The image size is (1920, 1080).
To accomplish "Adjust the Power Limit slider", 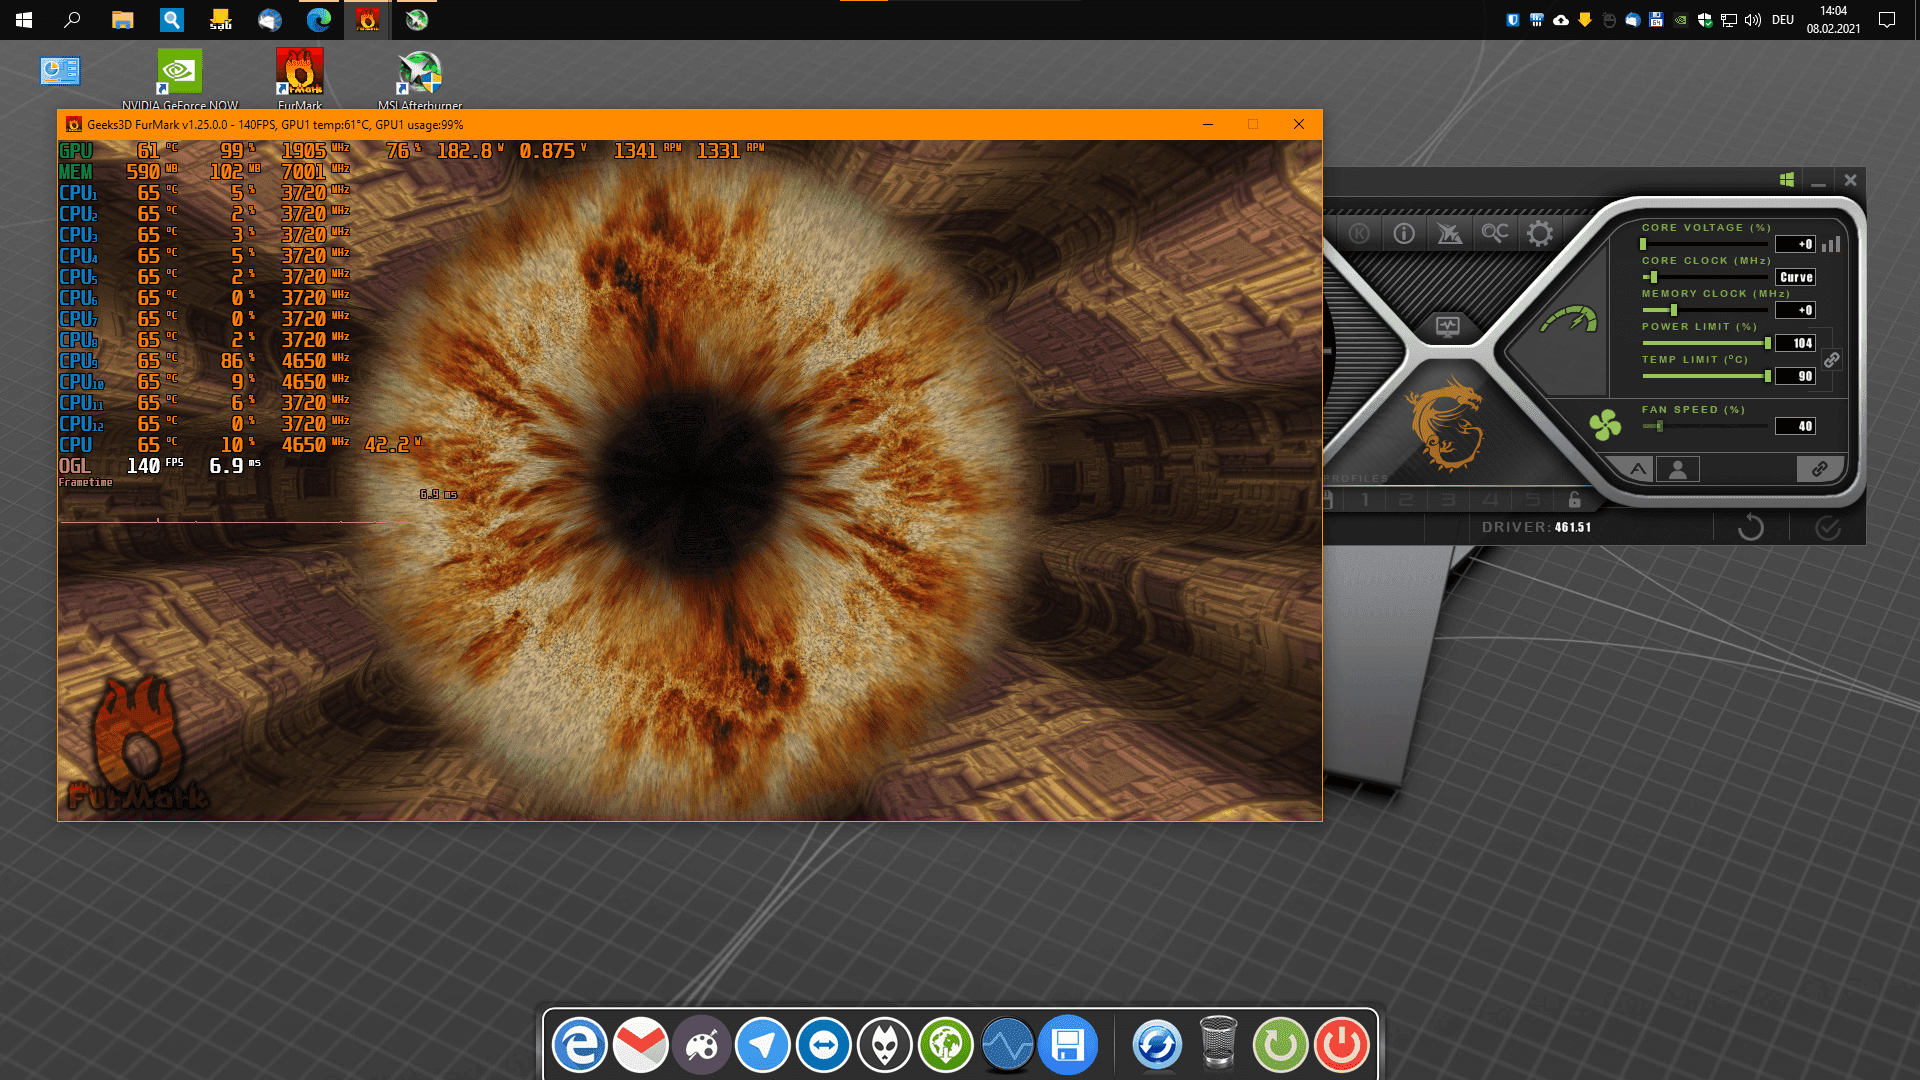I will tap(1705, 343).
